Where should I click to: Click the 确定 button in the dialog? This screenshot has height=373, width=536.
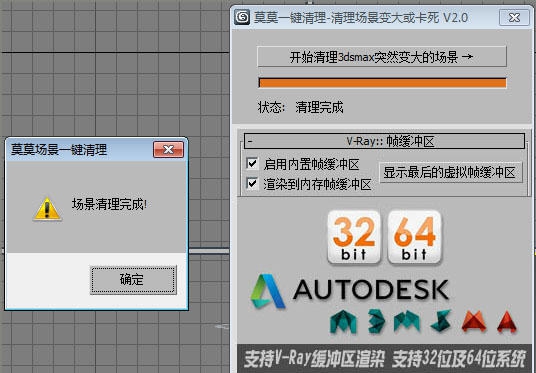pyautogui.click(x=133, y=280)
